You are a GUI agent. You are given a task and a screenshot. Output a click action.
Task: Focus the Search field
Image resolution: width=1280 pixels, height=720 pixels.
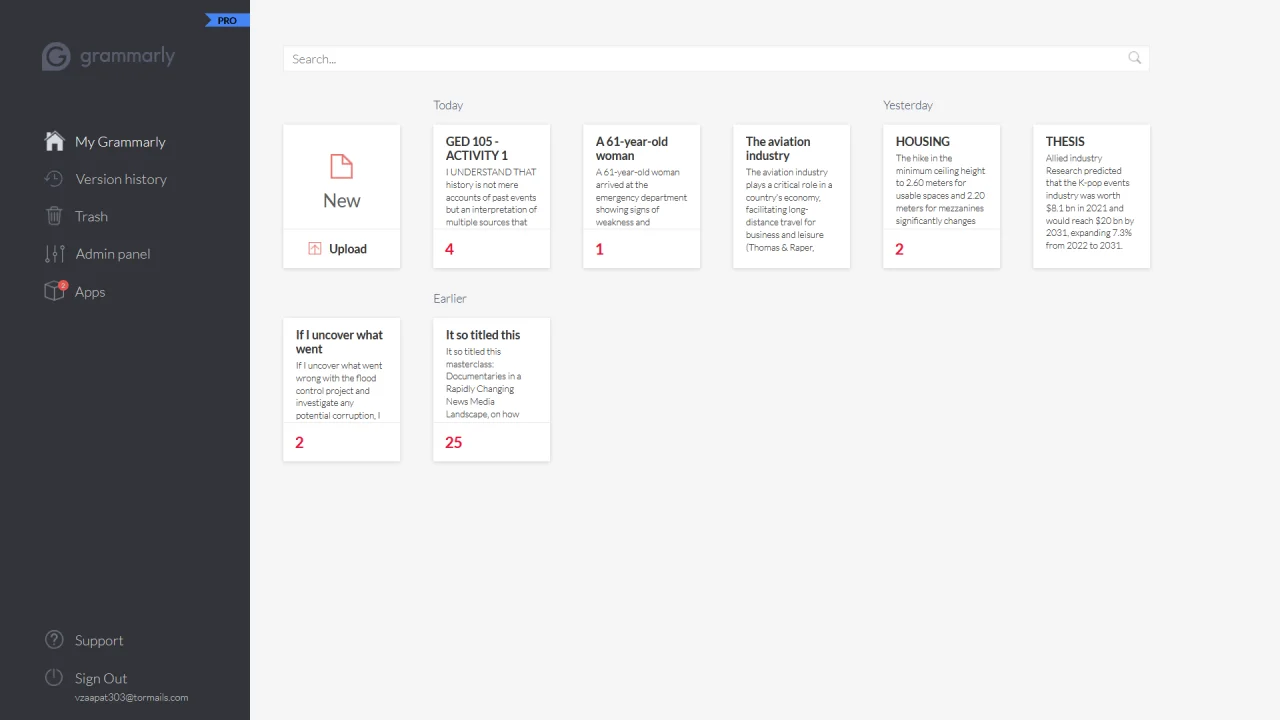(716, 58)
